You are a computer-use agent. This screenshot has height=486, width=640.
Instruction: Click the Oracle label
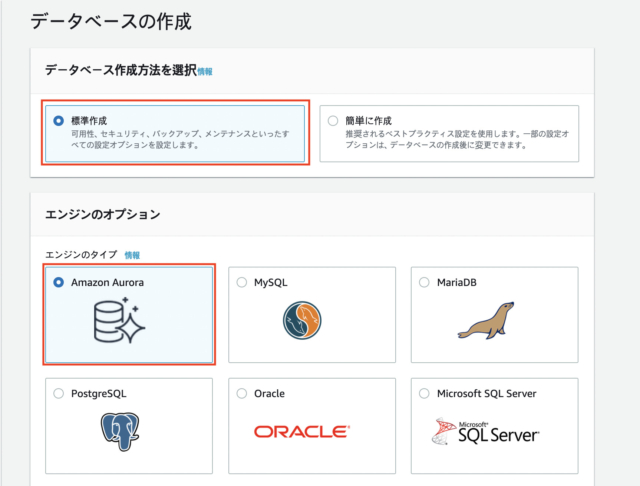pyautogui.click(x=269, y=394)
